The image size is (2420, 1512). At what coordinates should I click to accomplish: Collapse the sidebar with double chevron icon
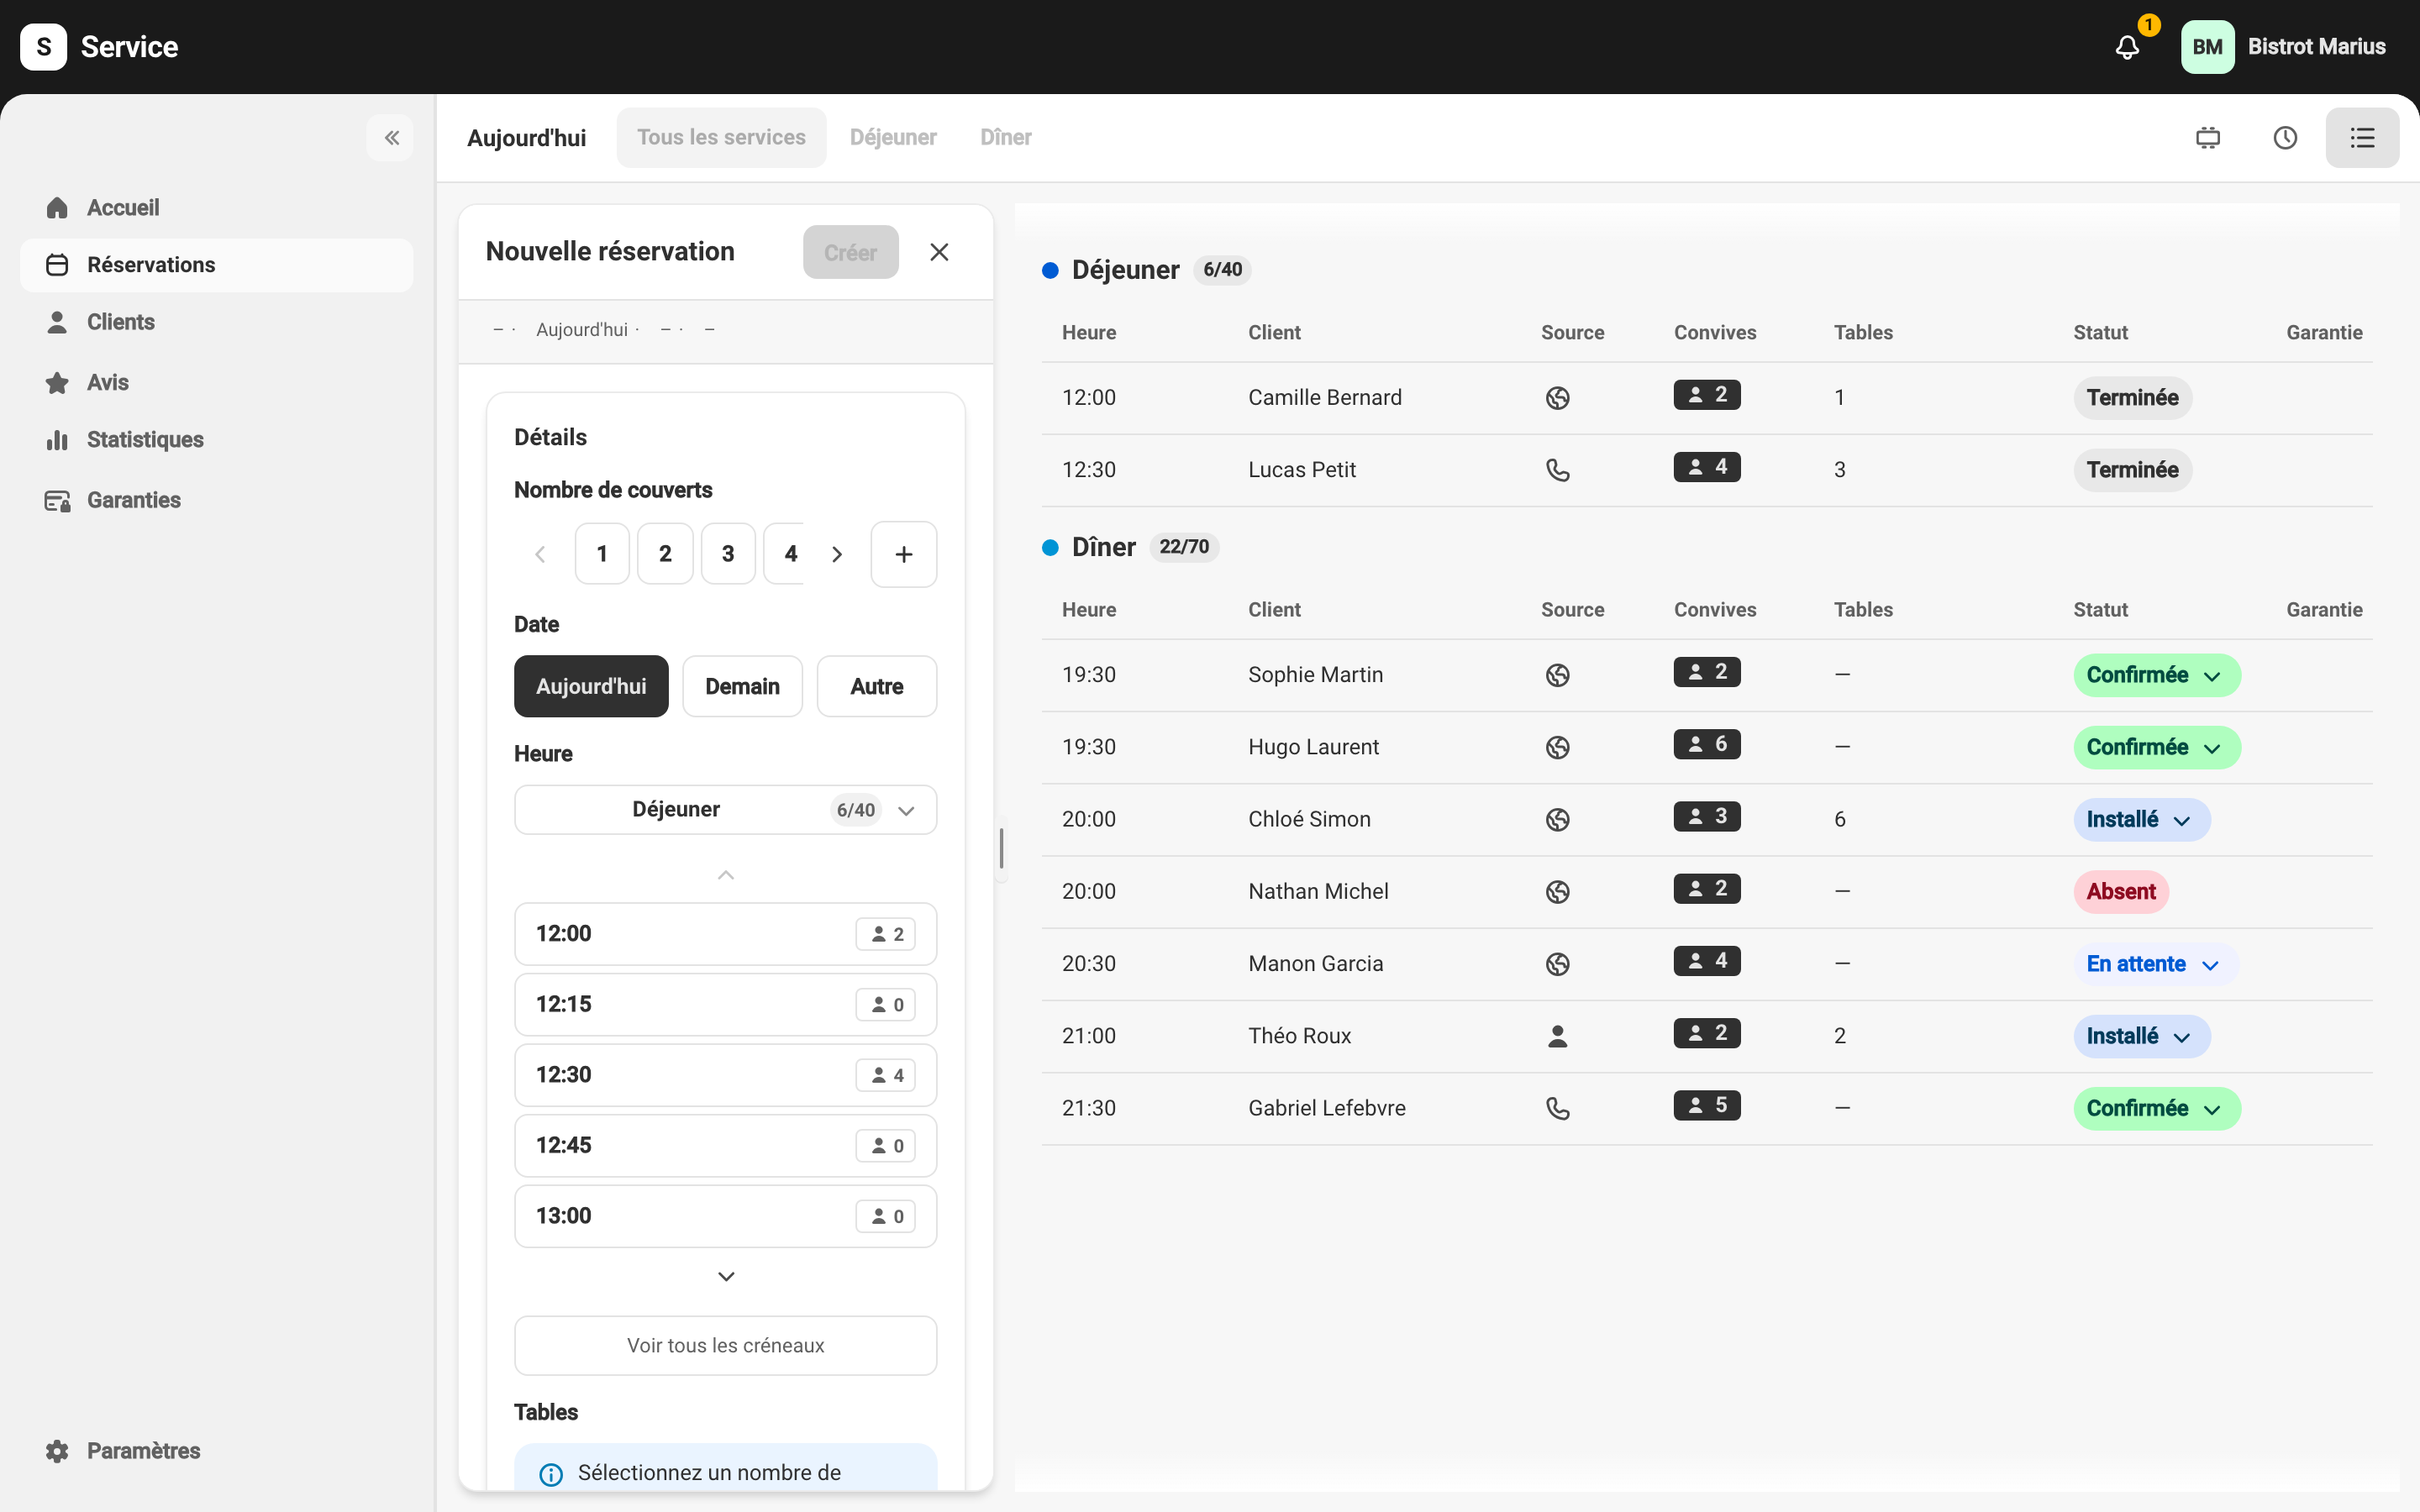391,138
